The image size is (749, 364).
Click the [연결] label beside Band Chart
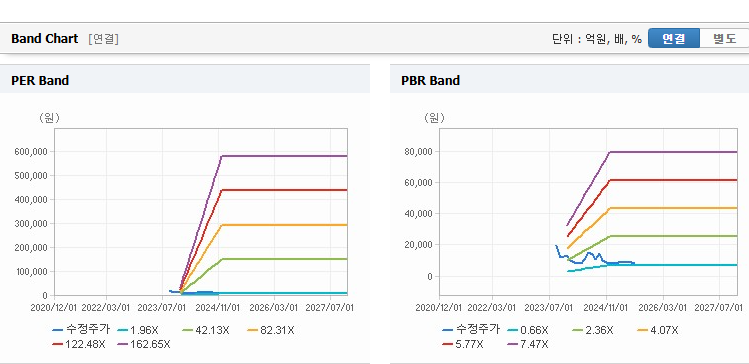pyautogui.click(x=103, y=39)
